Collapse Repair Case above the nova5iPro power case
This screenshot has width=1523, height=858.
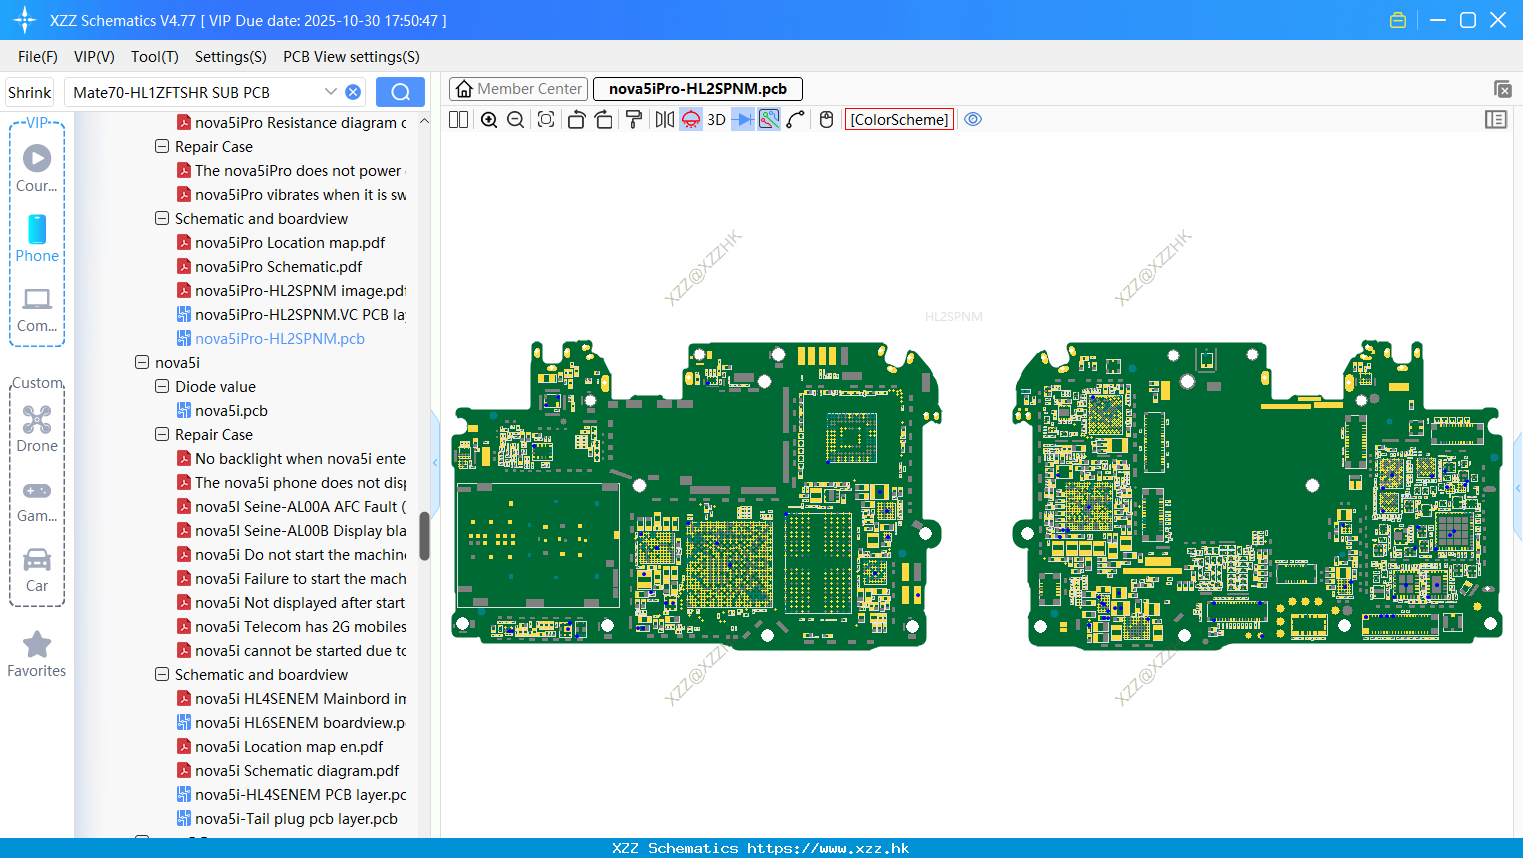162,146
